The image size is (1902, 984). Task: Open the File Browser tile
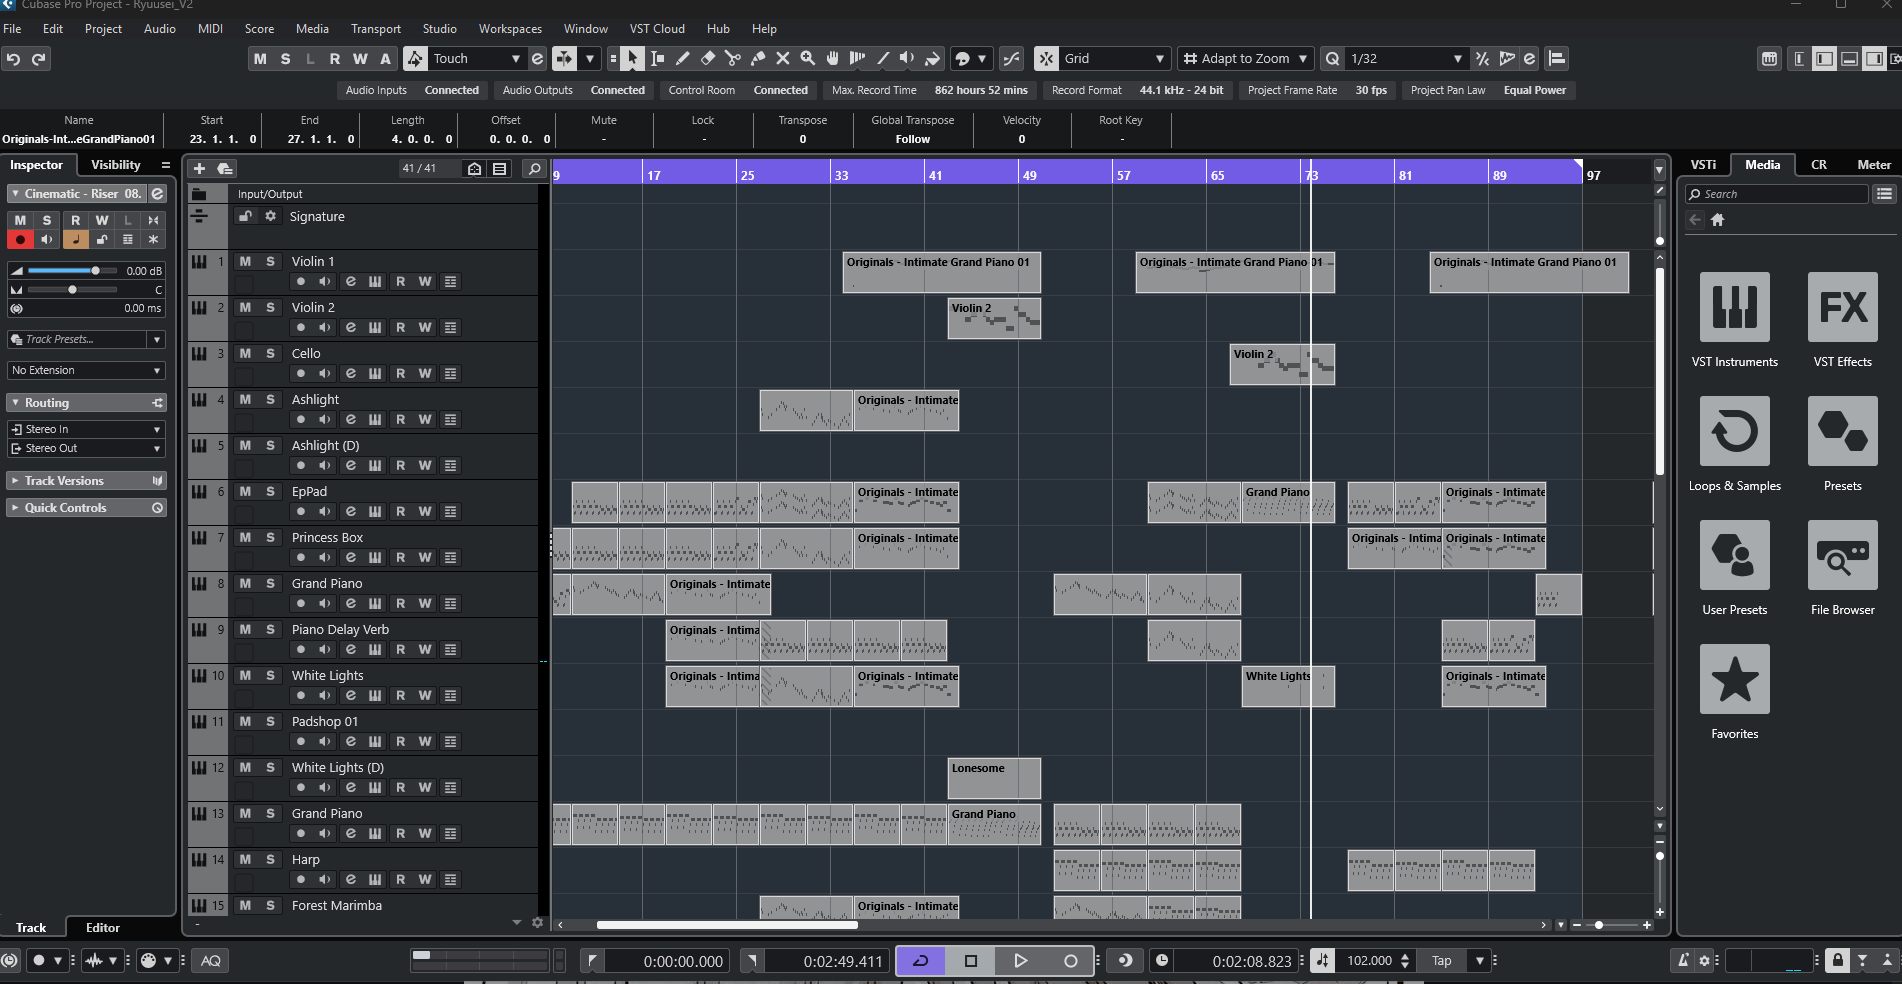pos(1842,555)
